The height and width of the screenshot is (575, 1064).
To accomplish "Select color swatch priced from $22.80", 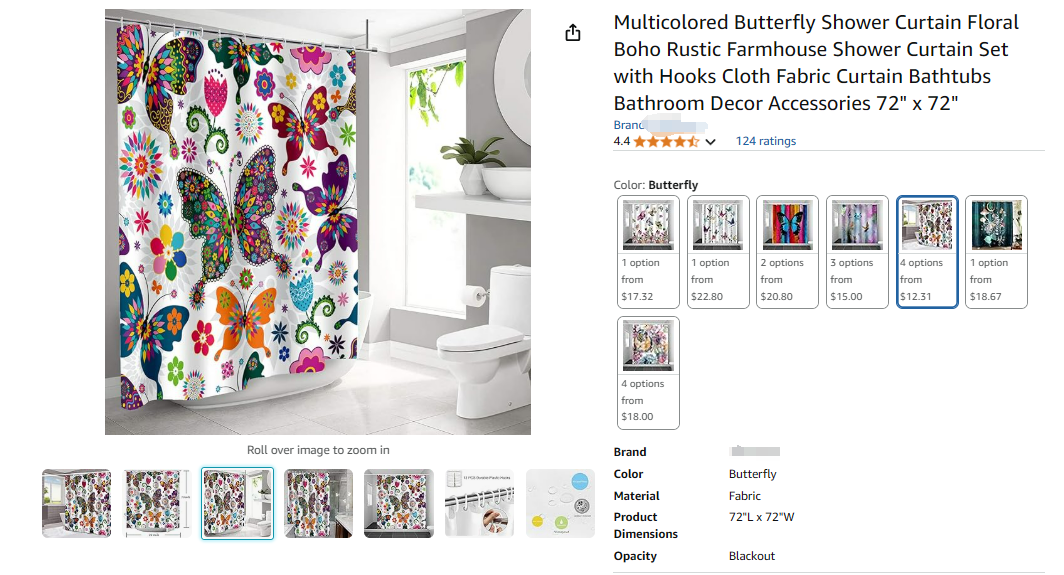I will (718, 252).
